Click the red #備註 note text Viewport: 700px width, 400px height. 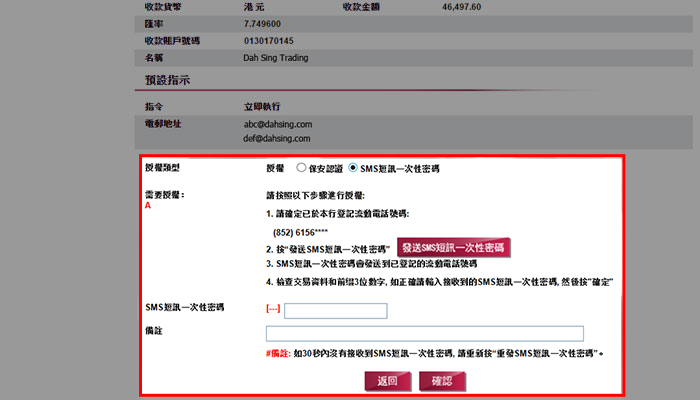278,354
